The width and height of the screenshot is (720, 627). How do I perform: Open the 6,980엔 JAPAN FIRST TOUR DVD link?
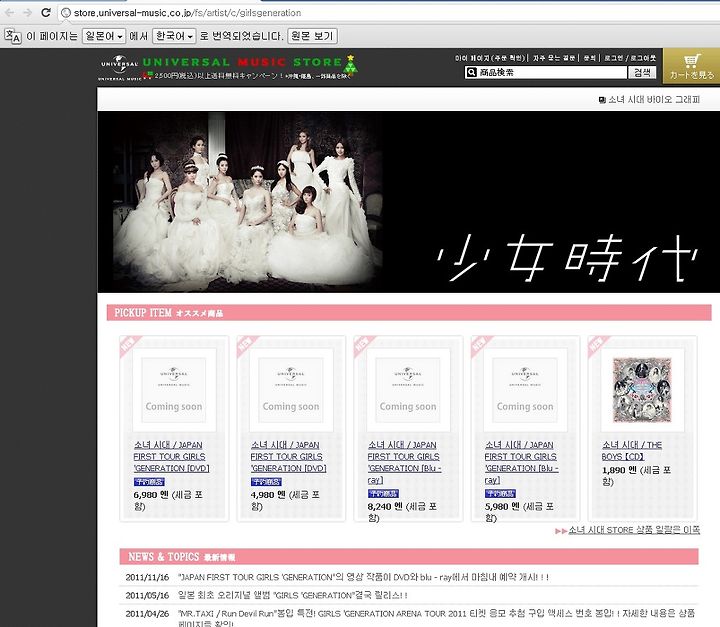[x=171, y=457]
